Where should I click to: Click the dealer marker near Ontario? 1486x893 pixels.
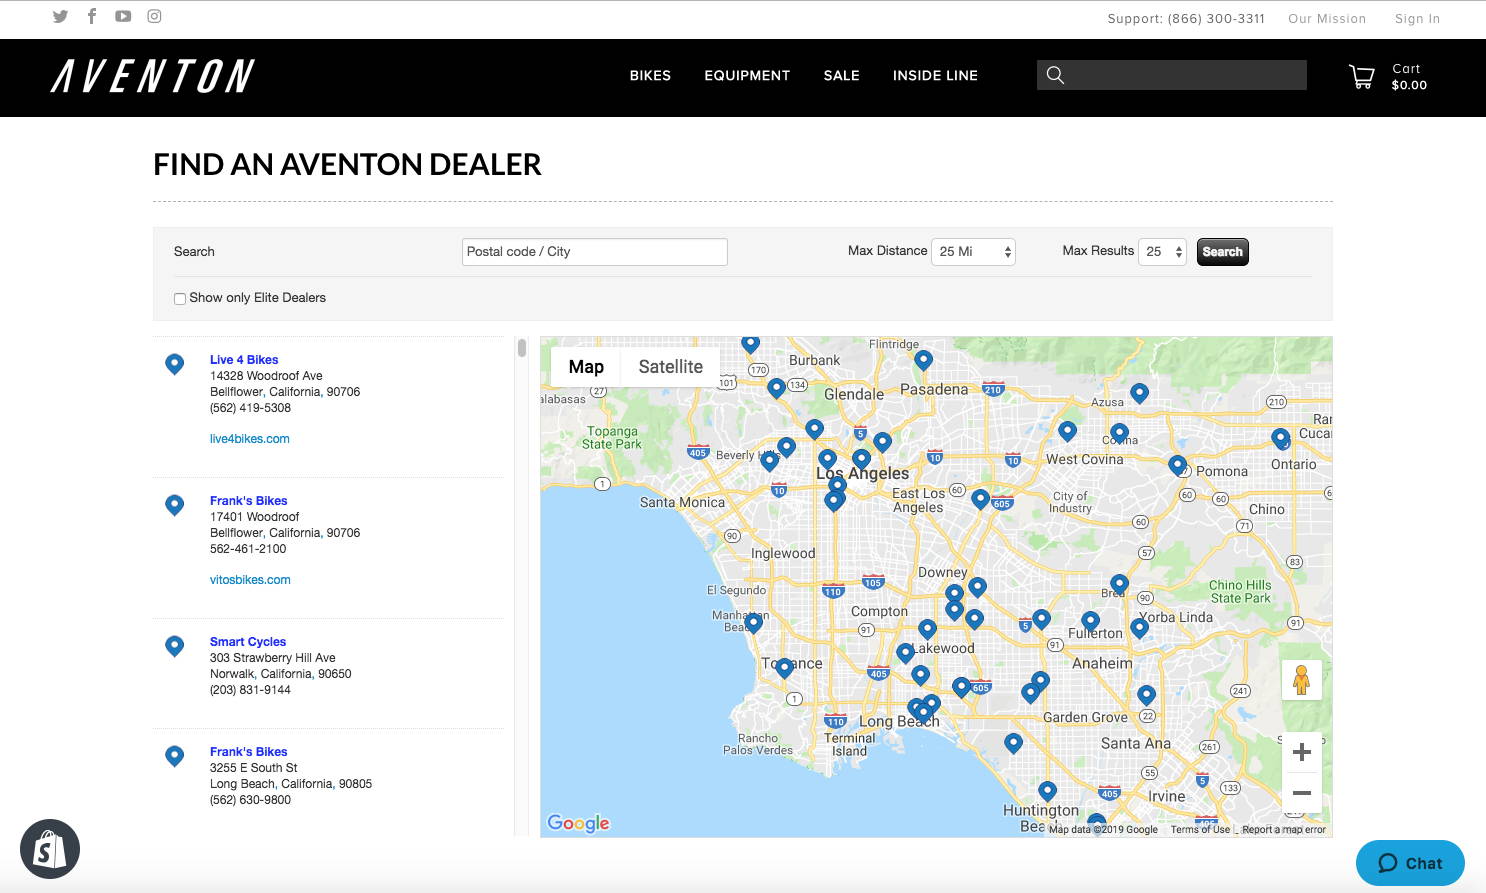point(1280,438)
